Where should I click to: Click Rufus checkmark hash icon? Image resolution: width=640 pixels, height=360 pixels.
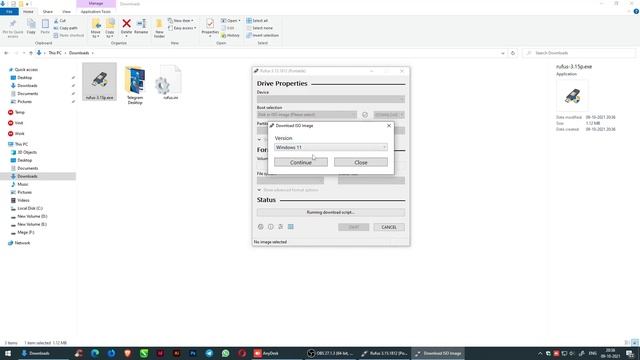pos(365,115)
